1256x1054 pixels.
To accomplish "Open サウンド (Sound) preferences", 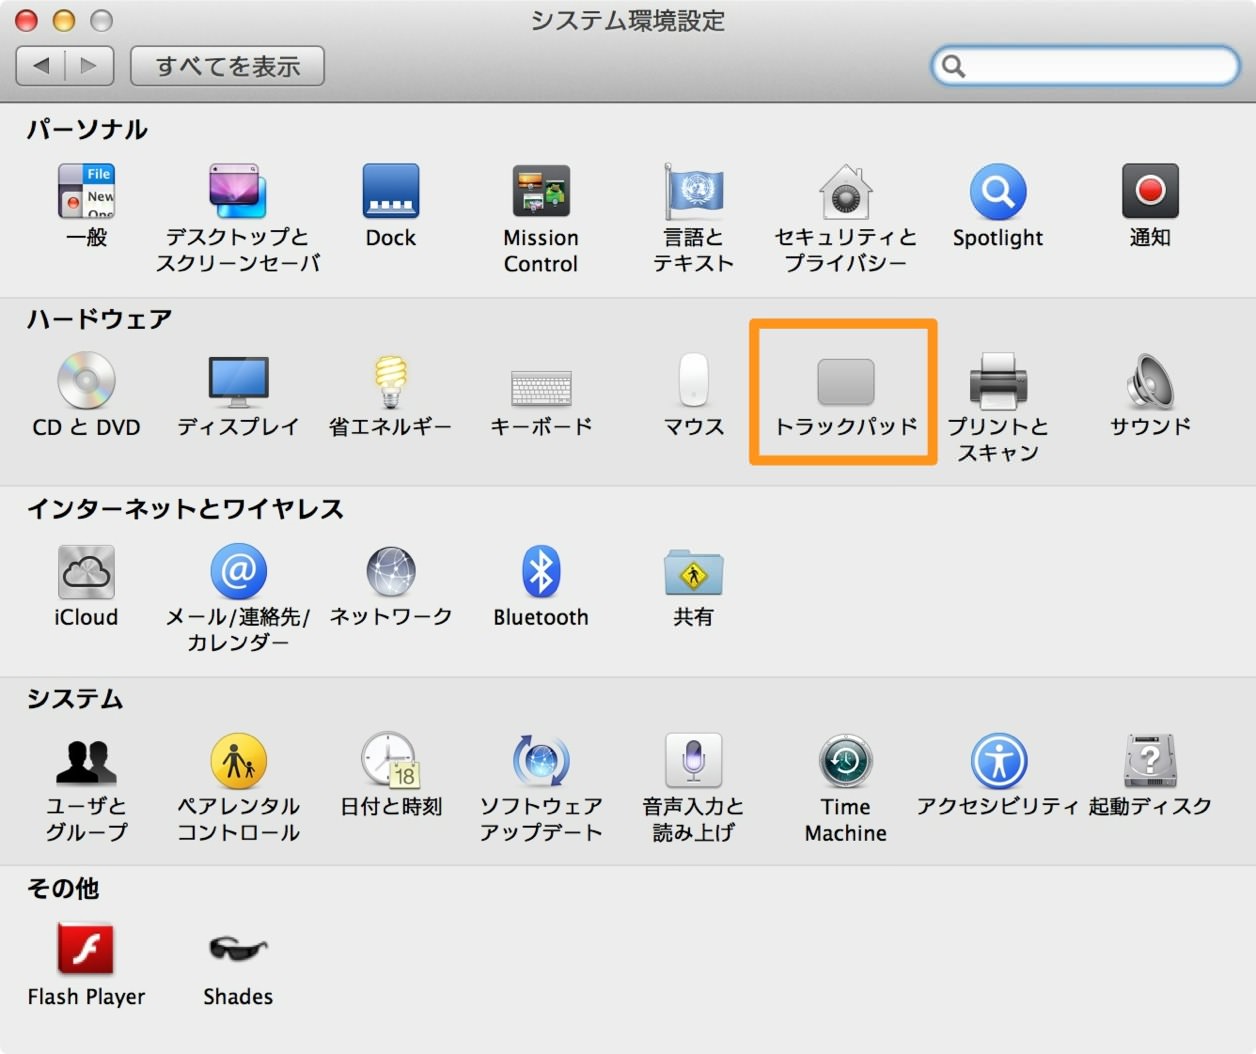I will 1150,380.
